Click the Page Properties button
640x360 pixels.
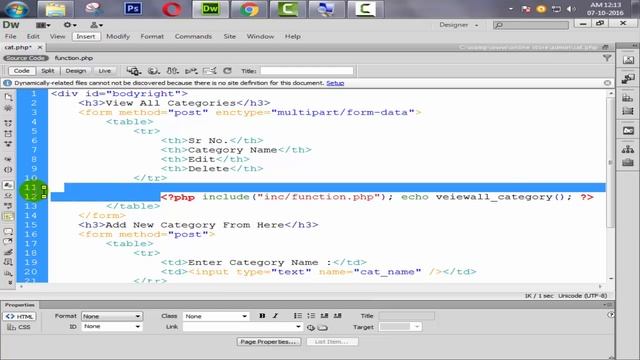(x=268, y=342)
